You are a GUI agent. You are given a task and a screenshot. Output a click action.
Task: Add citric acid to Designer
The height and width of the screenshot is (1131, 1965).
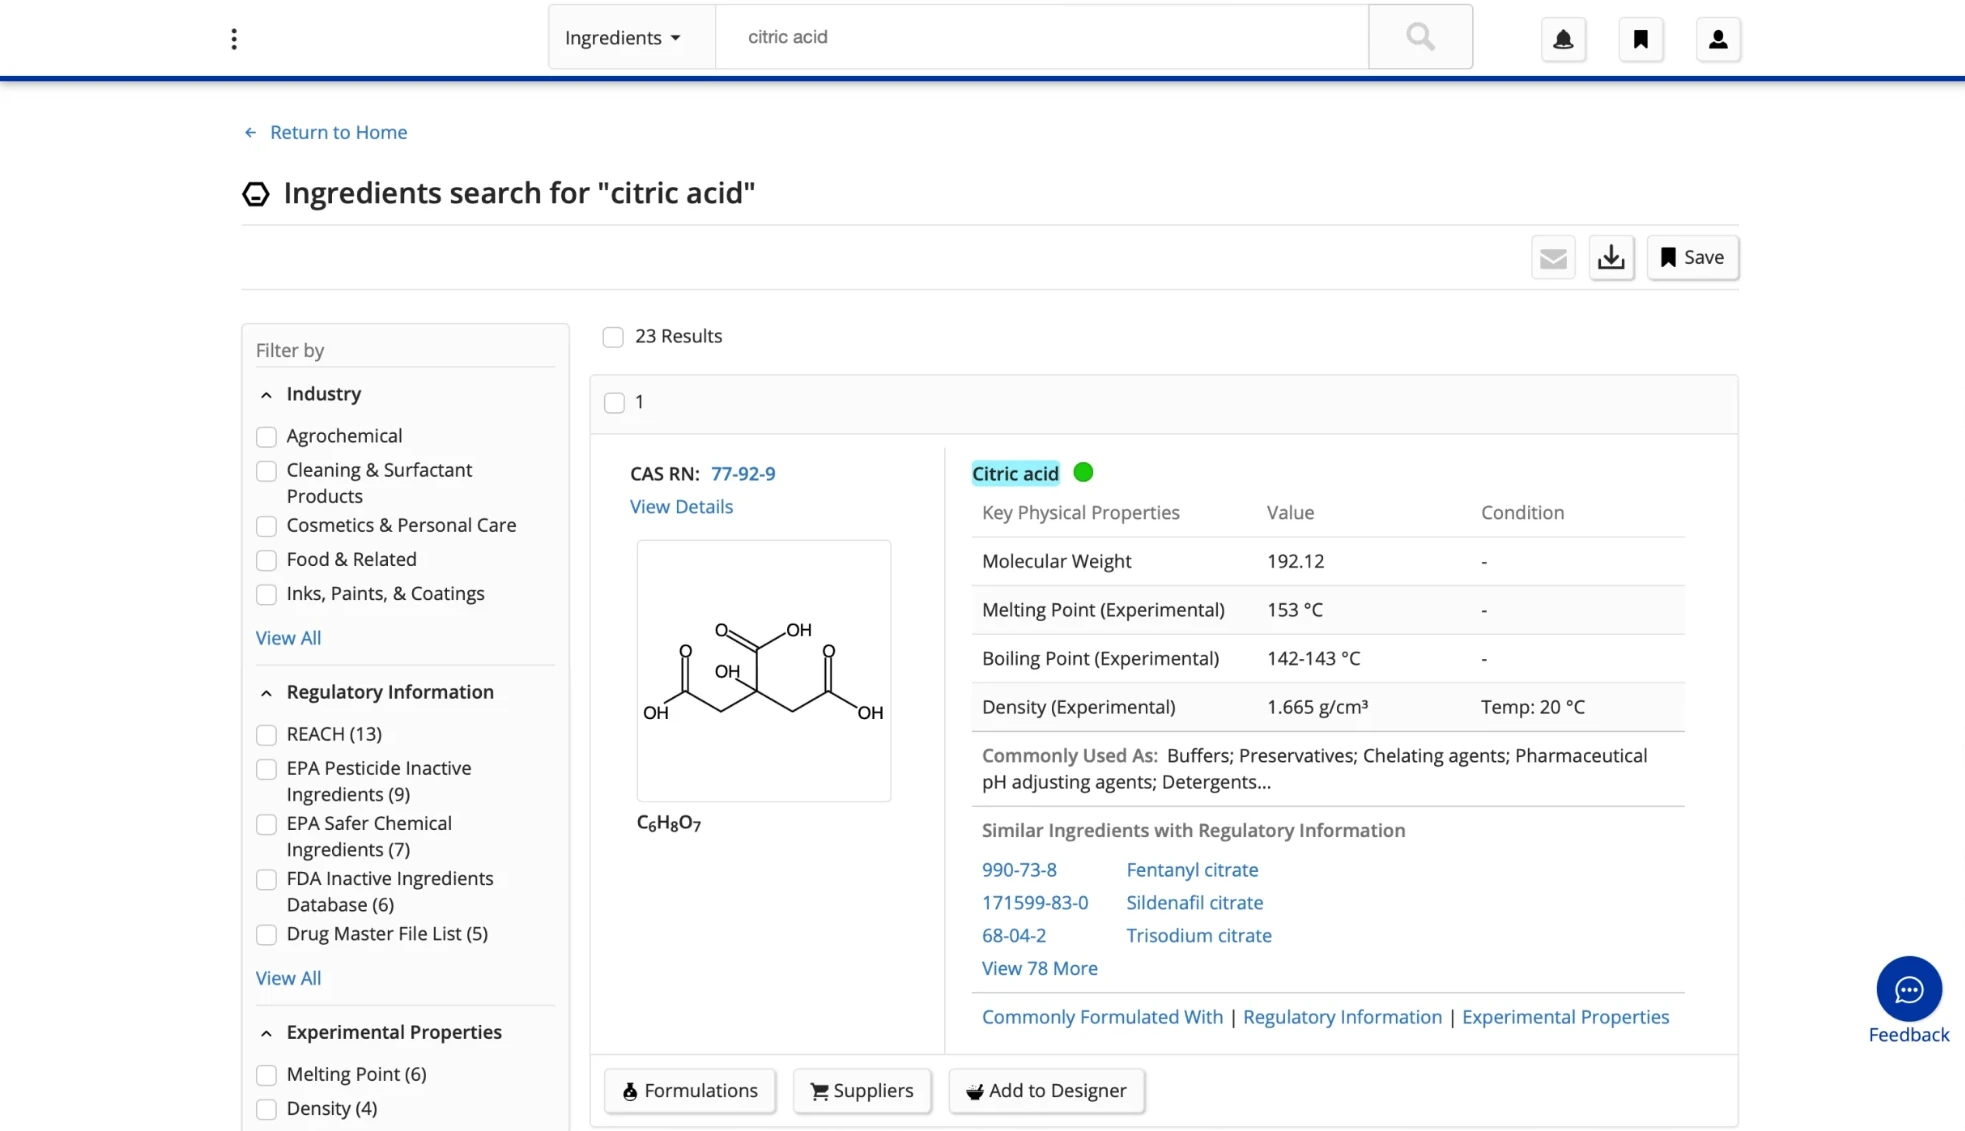pyautogui.click(x=1046, y=1091)
